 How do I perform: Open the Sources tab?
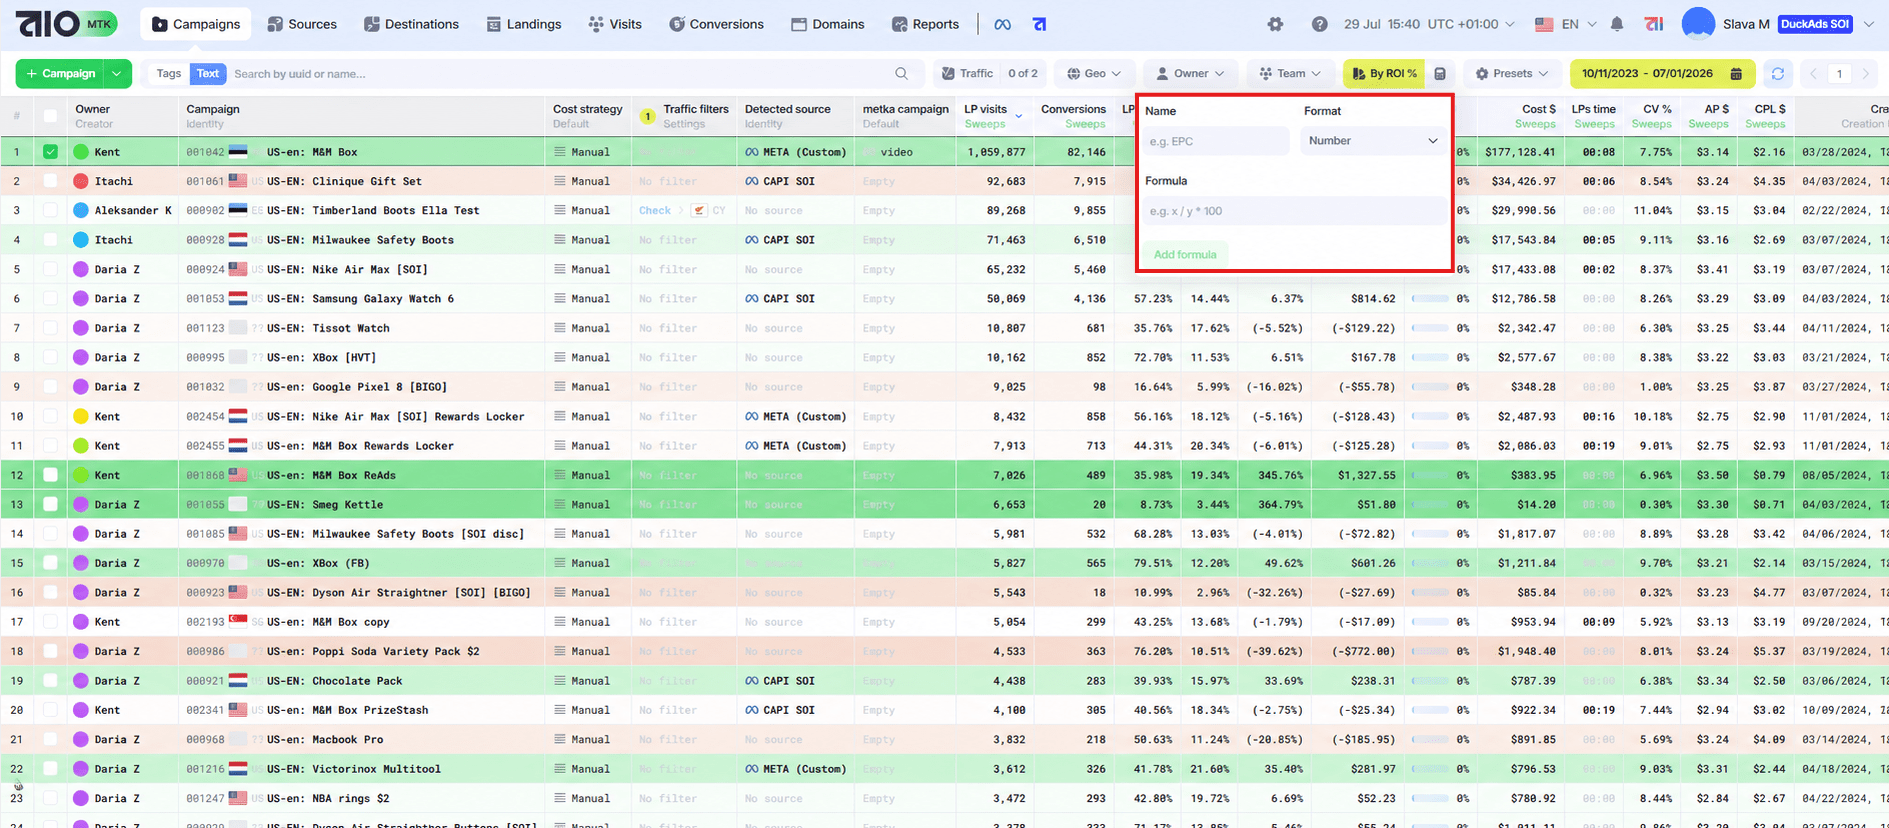click(302, 24)
